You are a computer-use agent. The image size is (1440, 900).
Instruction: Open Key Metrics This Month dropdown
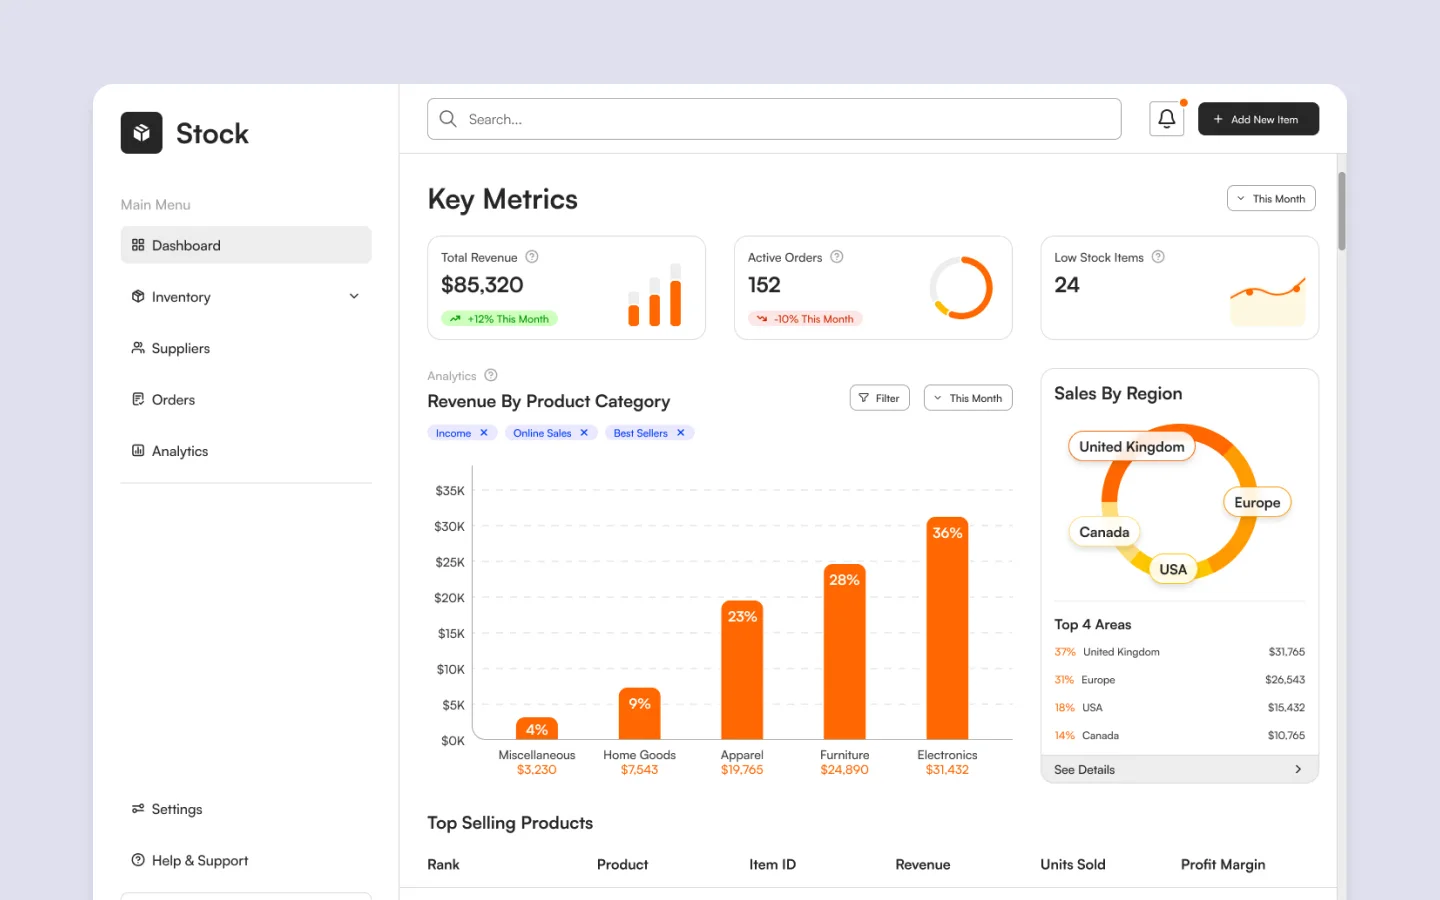tap(1270, 199)
